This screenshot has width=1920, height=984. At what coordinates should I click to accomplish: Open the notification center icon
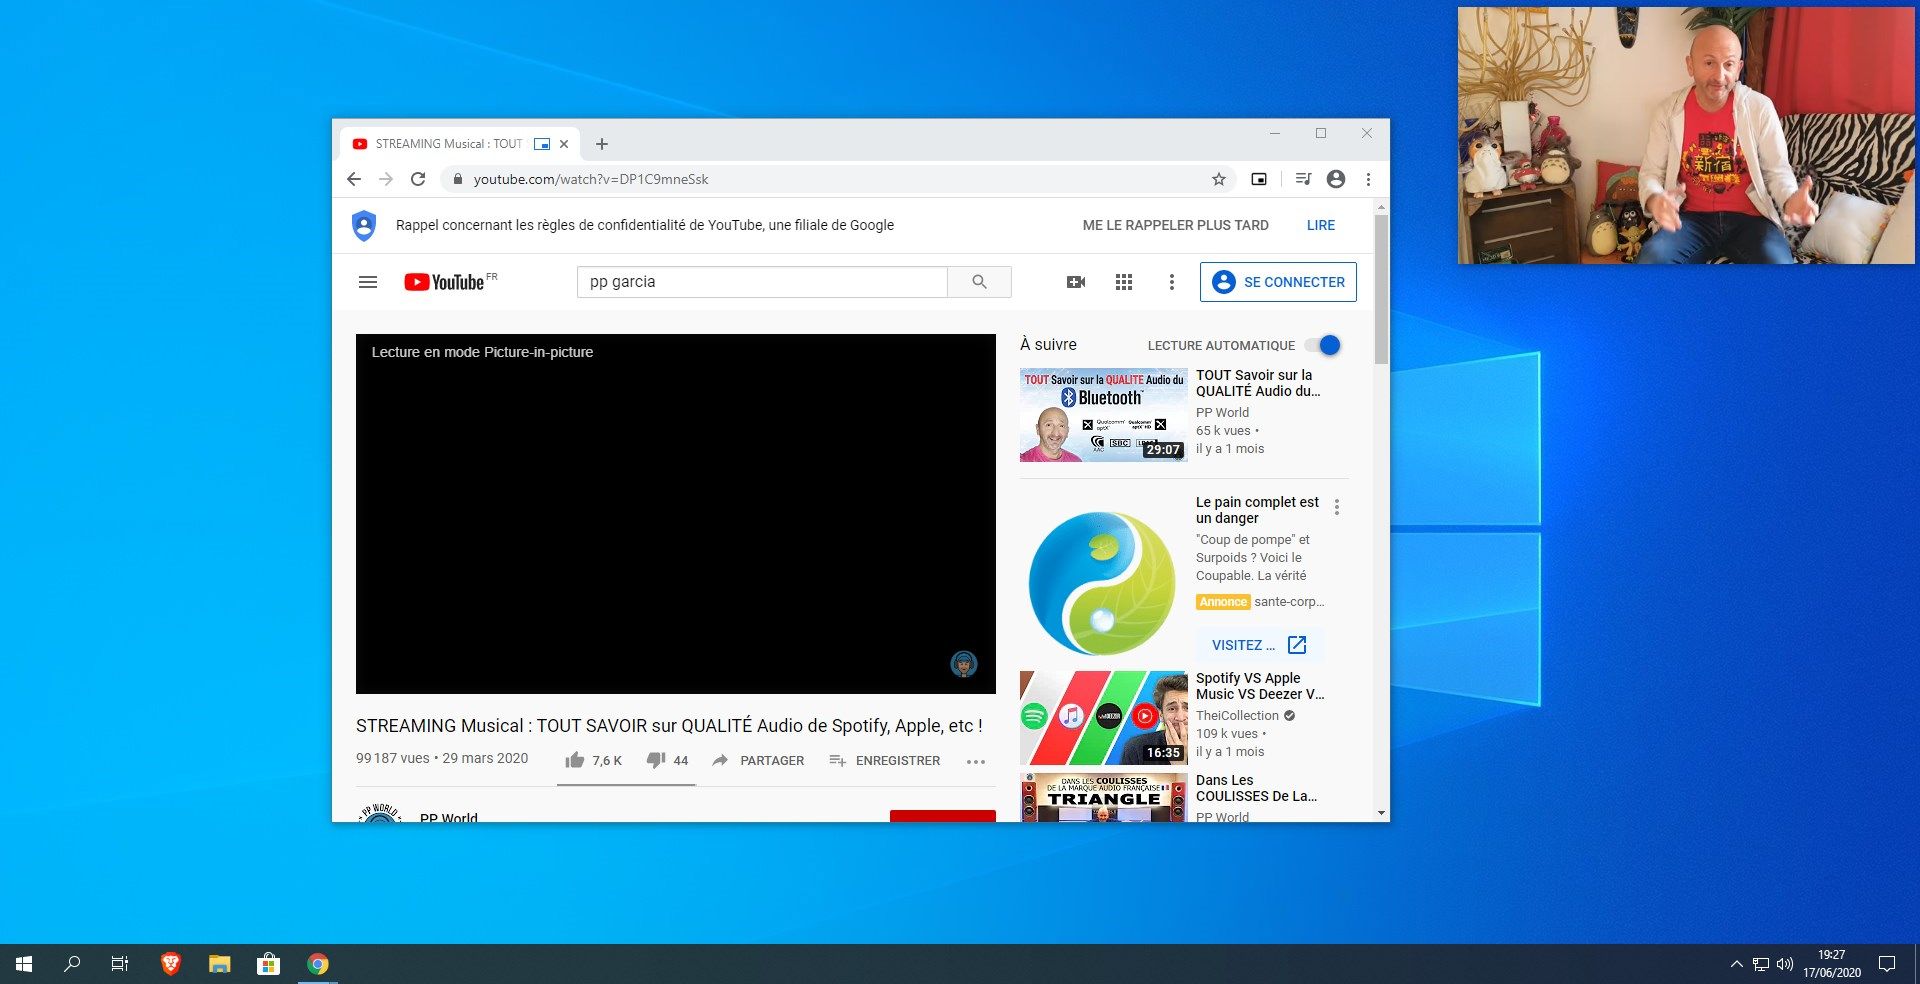tap(1887, 964)
